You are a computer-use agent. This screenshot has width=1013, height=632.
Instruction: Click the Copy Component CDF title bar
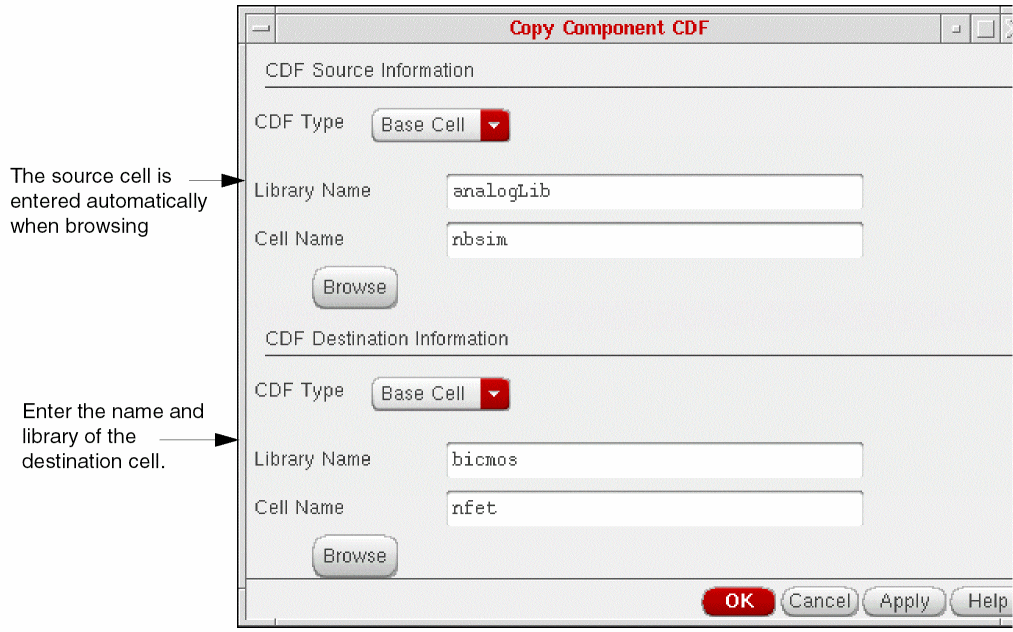[608, 28]
